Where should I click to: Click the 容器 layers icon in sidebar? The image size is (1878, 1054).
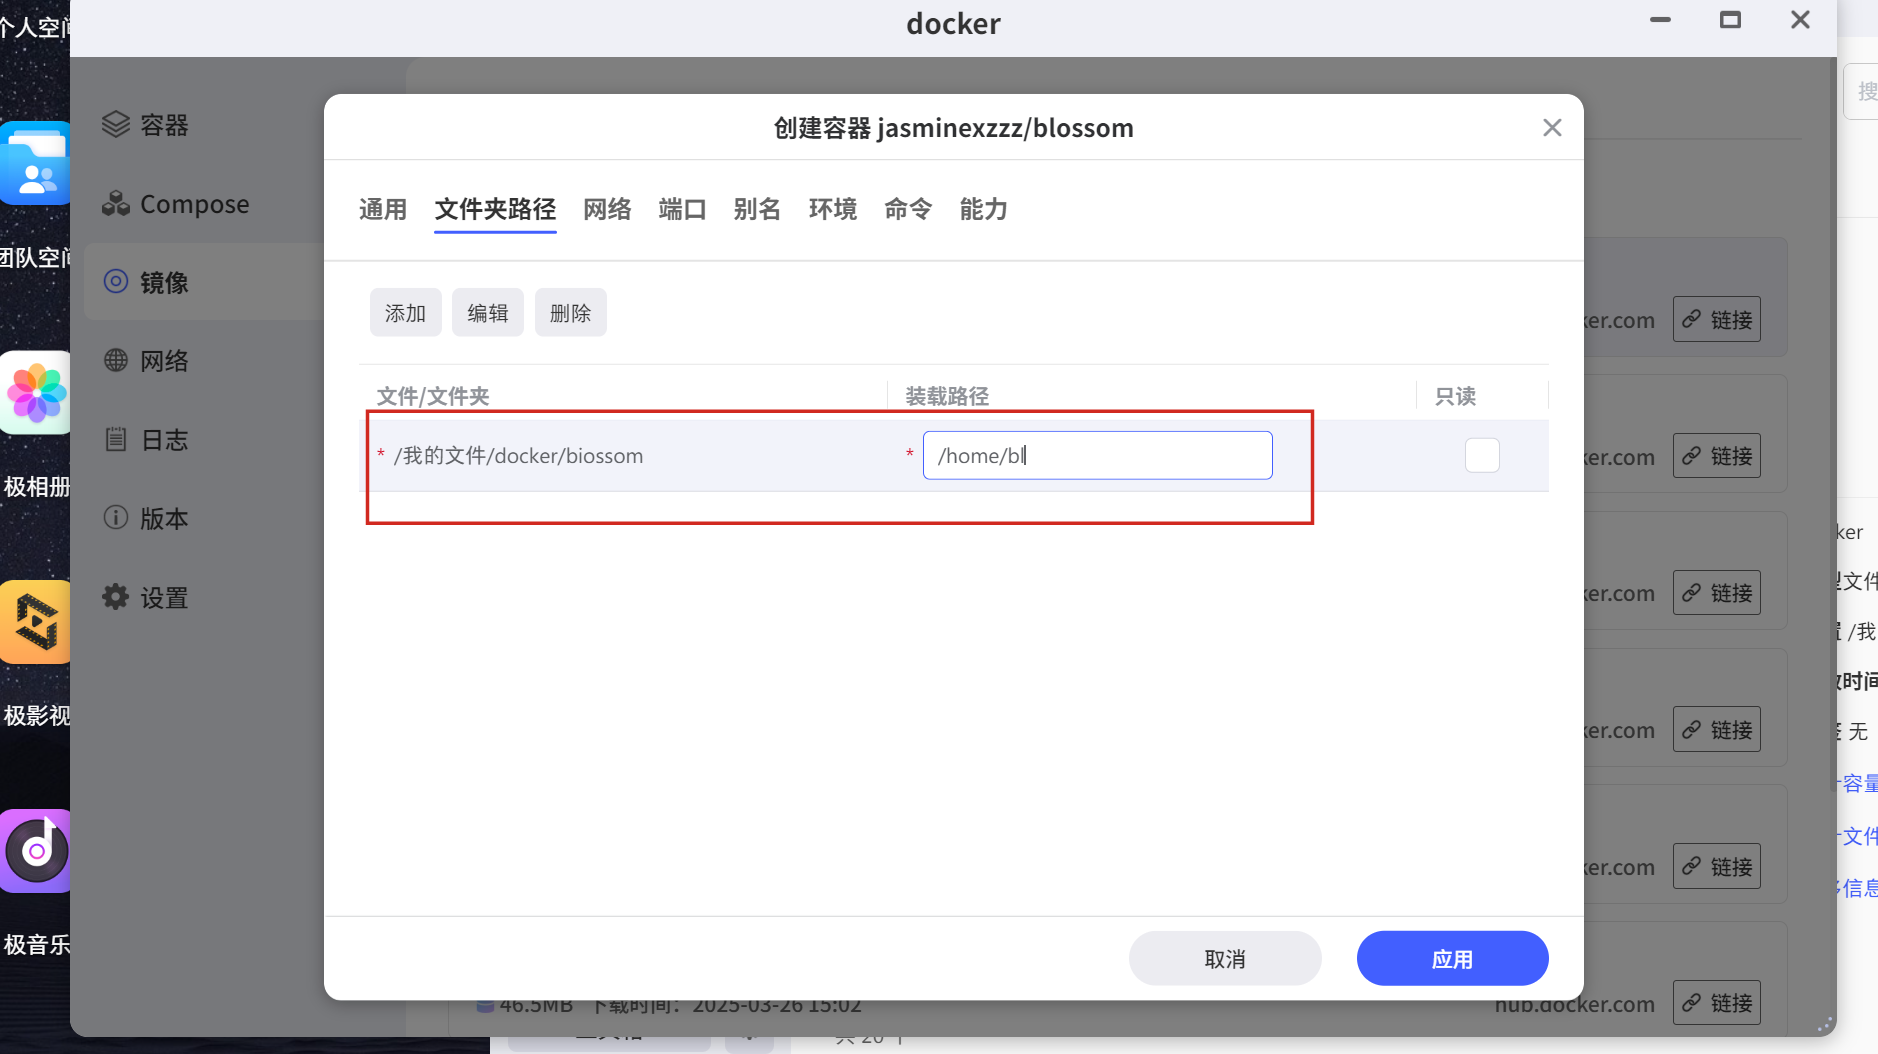[x=116, y=124]
